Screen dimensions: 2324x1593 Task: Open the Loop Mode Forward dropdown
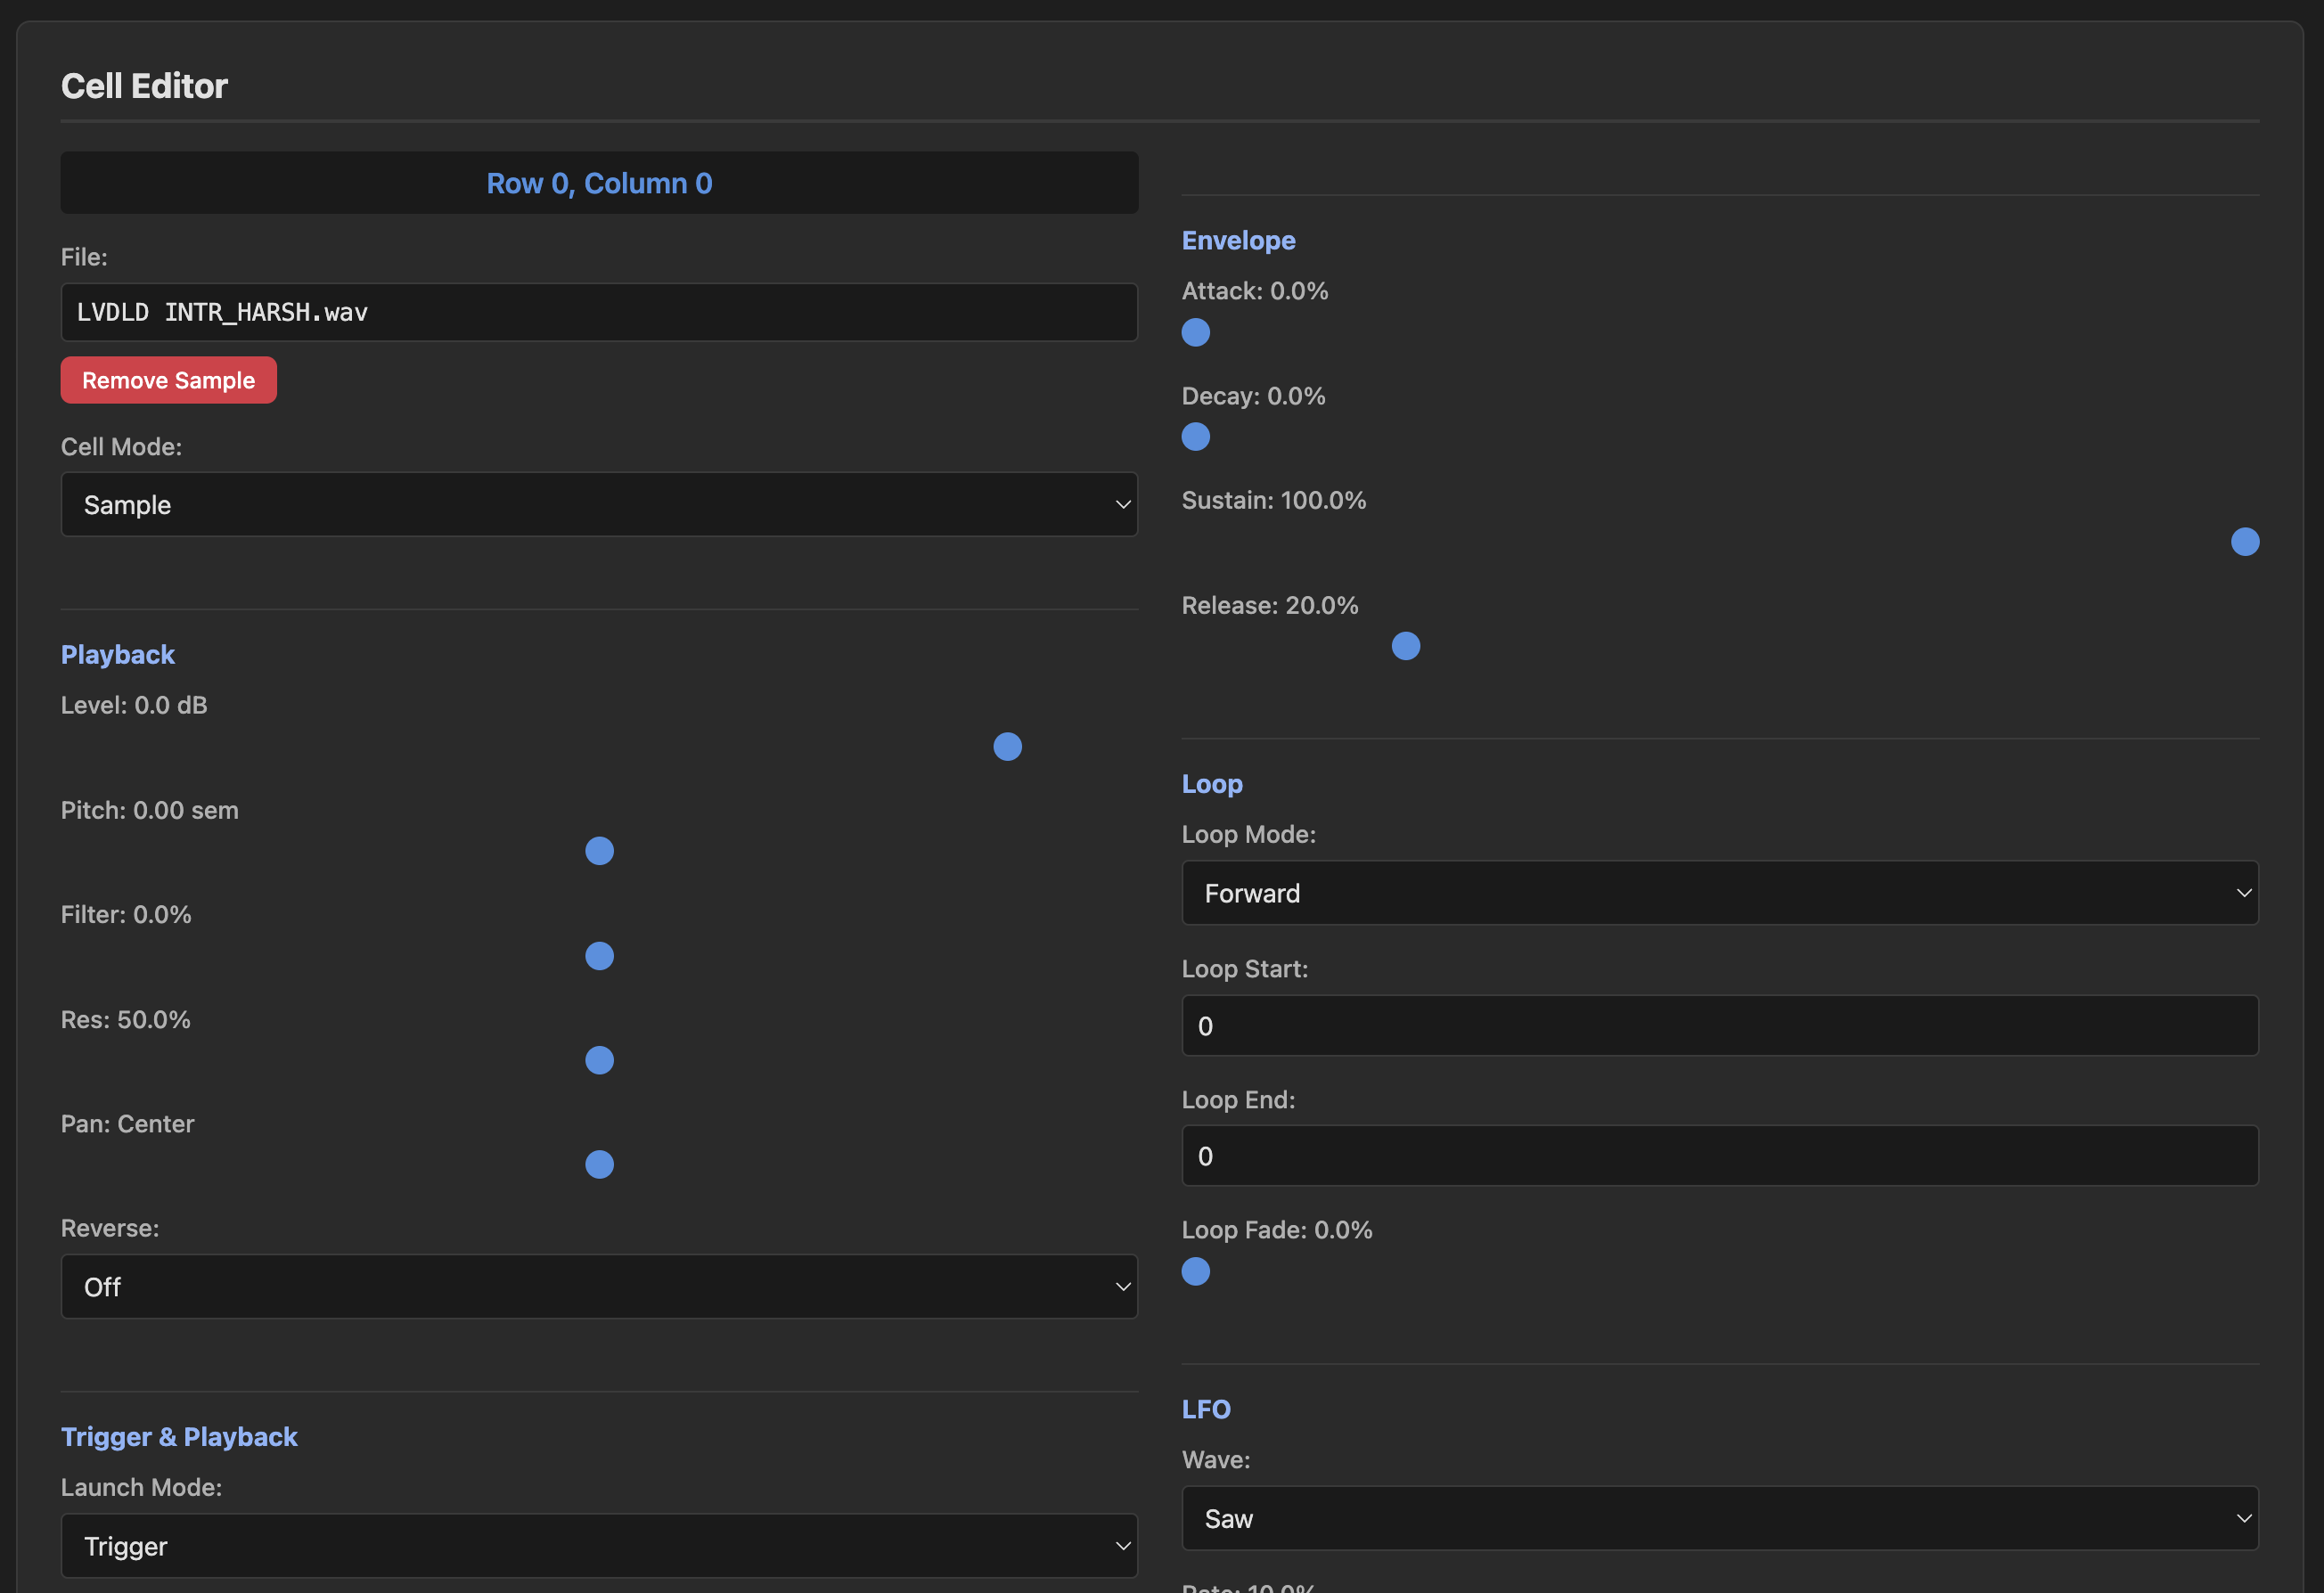coord(1719,892)
